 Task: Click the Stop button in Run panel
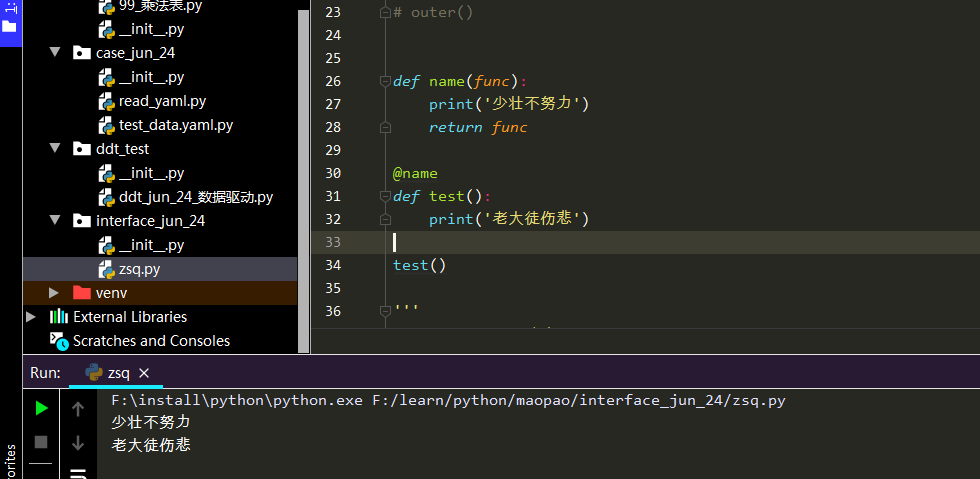point(41,441)
